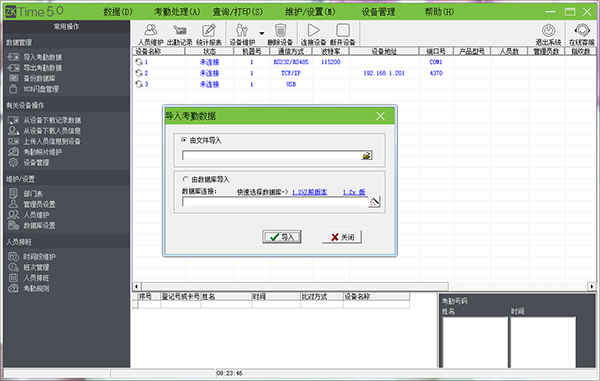Viewport: 600px width, 381px height.
Task: Click 1.2x 版 link
Action: (354, 192)
